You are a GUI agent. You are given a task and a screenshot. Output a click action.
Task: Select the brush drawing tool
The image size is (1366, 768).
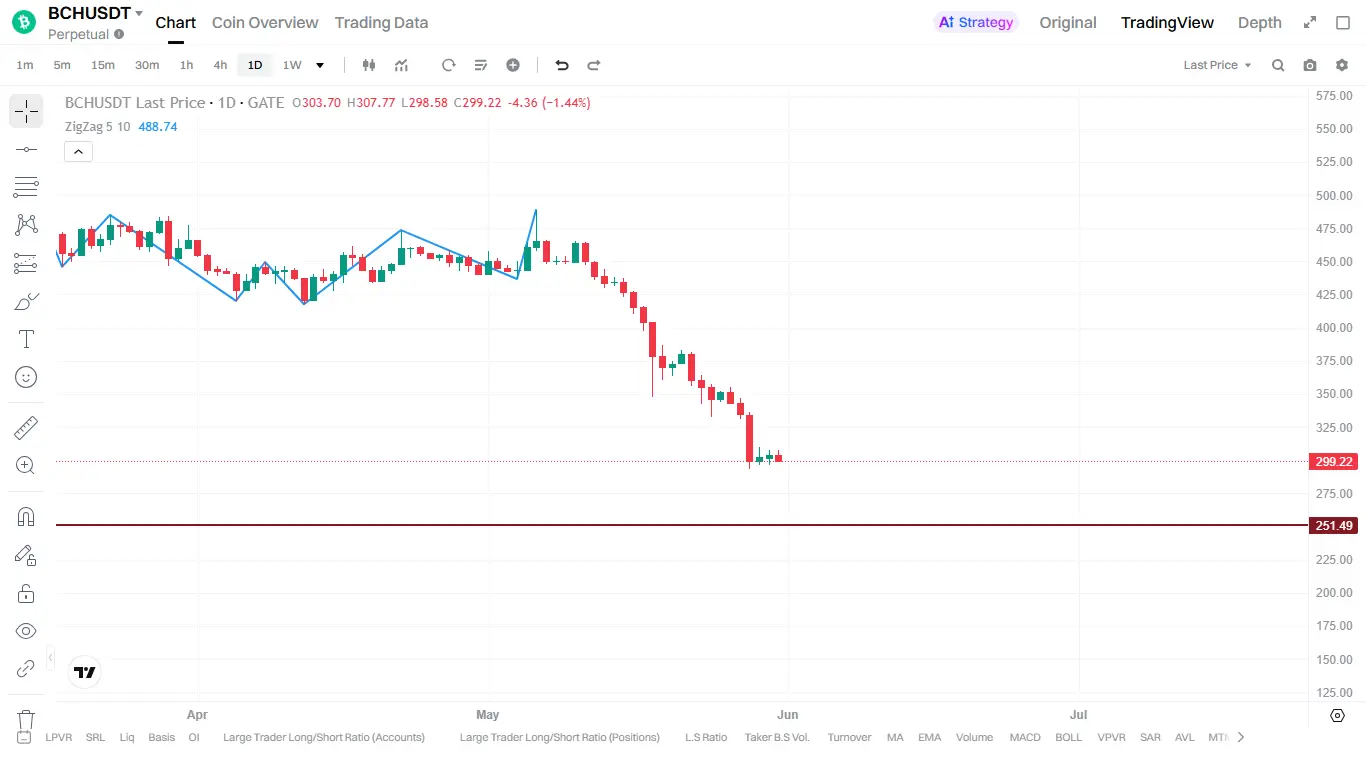tap(26, 301)
